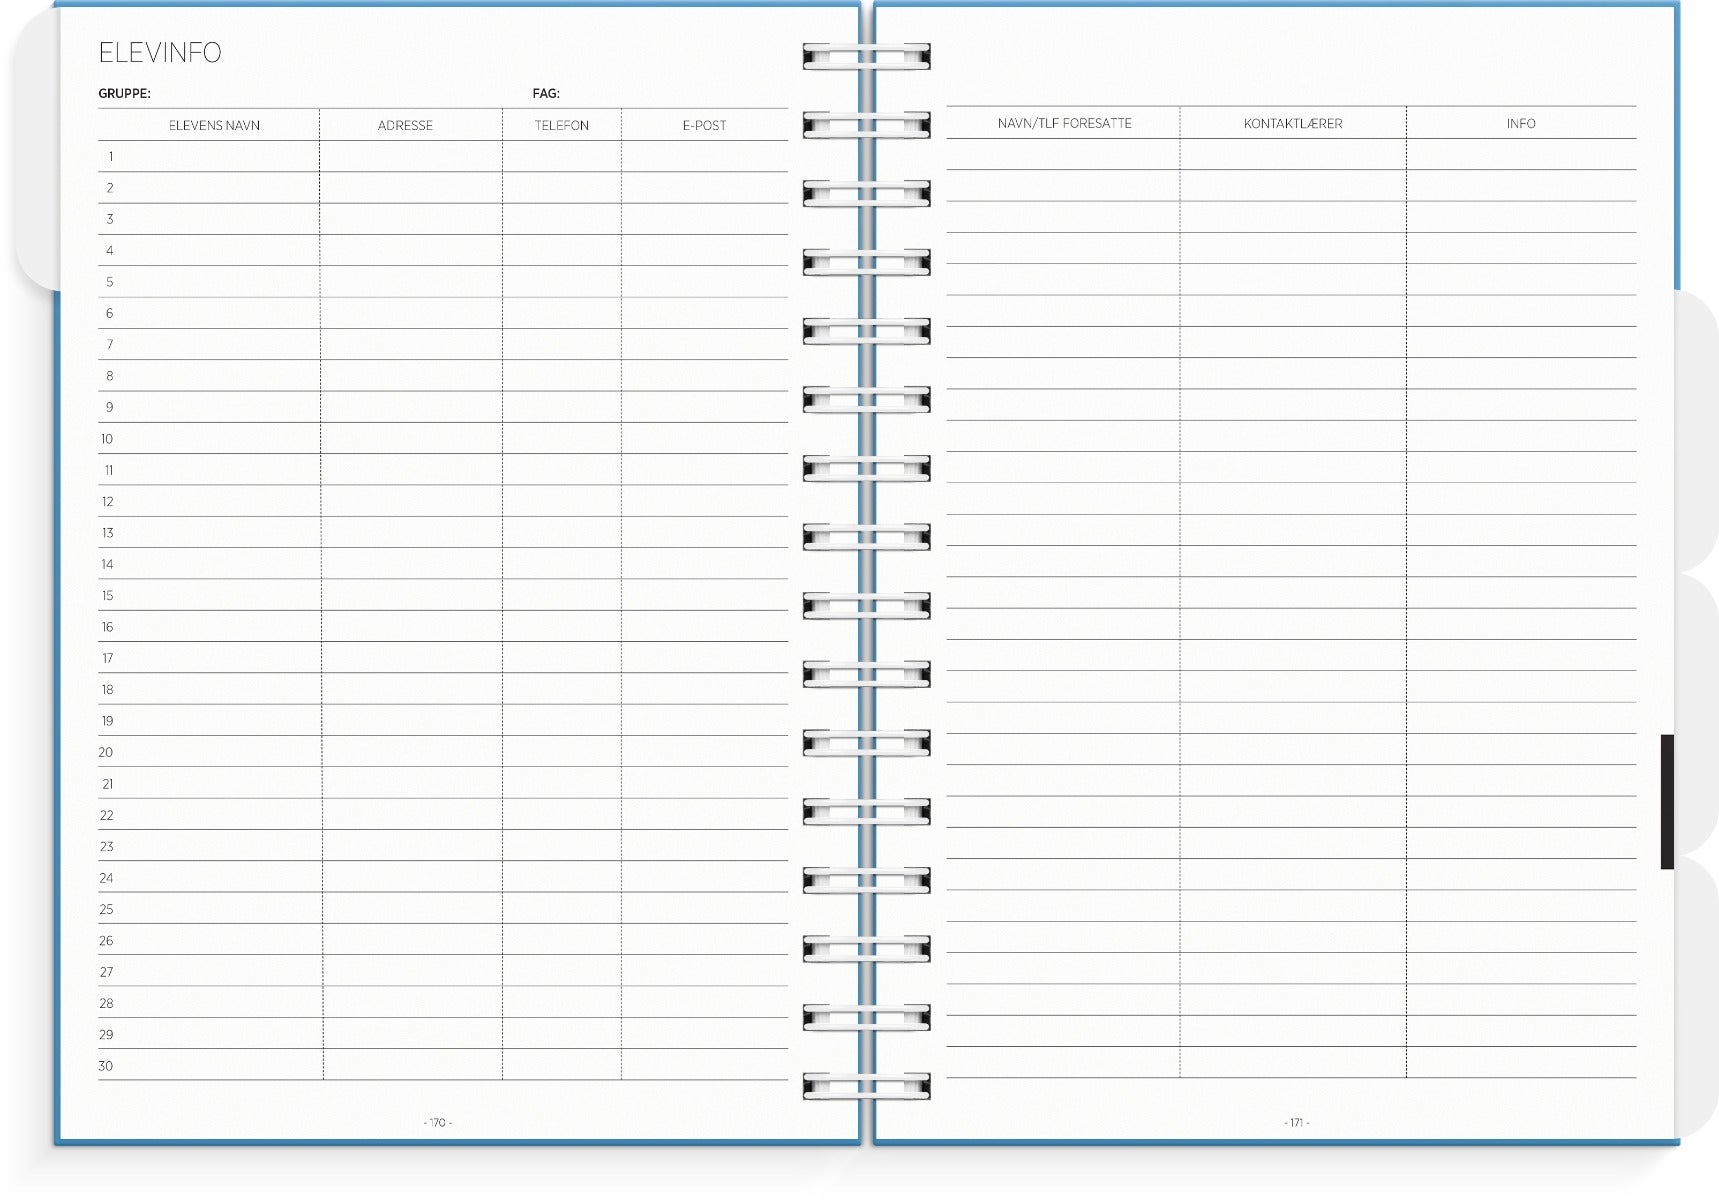1719x1200 pixels.
Task: Click page number 171 at the bottom
Action: click(x=1296, y=1122)
